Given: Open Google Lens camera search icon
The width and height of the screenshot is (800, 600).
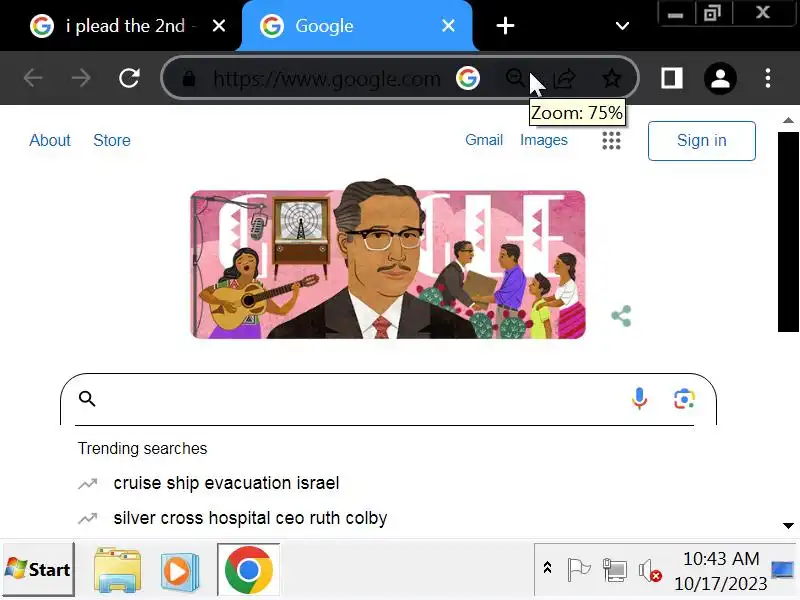Looking at the screenshot, I should point(684,399).
